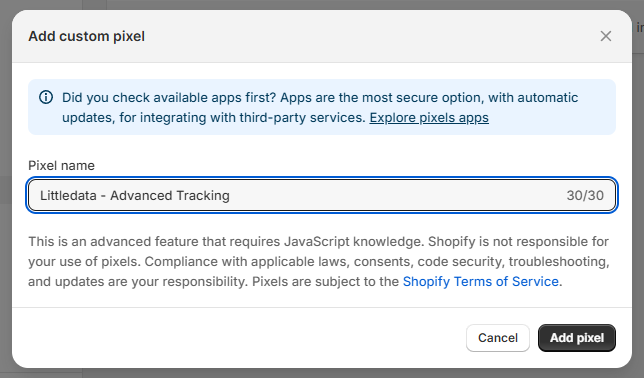Open Shopify Terms of Service link
The image size is (644, 378).
click(481, 281)
